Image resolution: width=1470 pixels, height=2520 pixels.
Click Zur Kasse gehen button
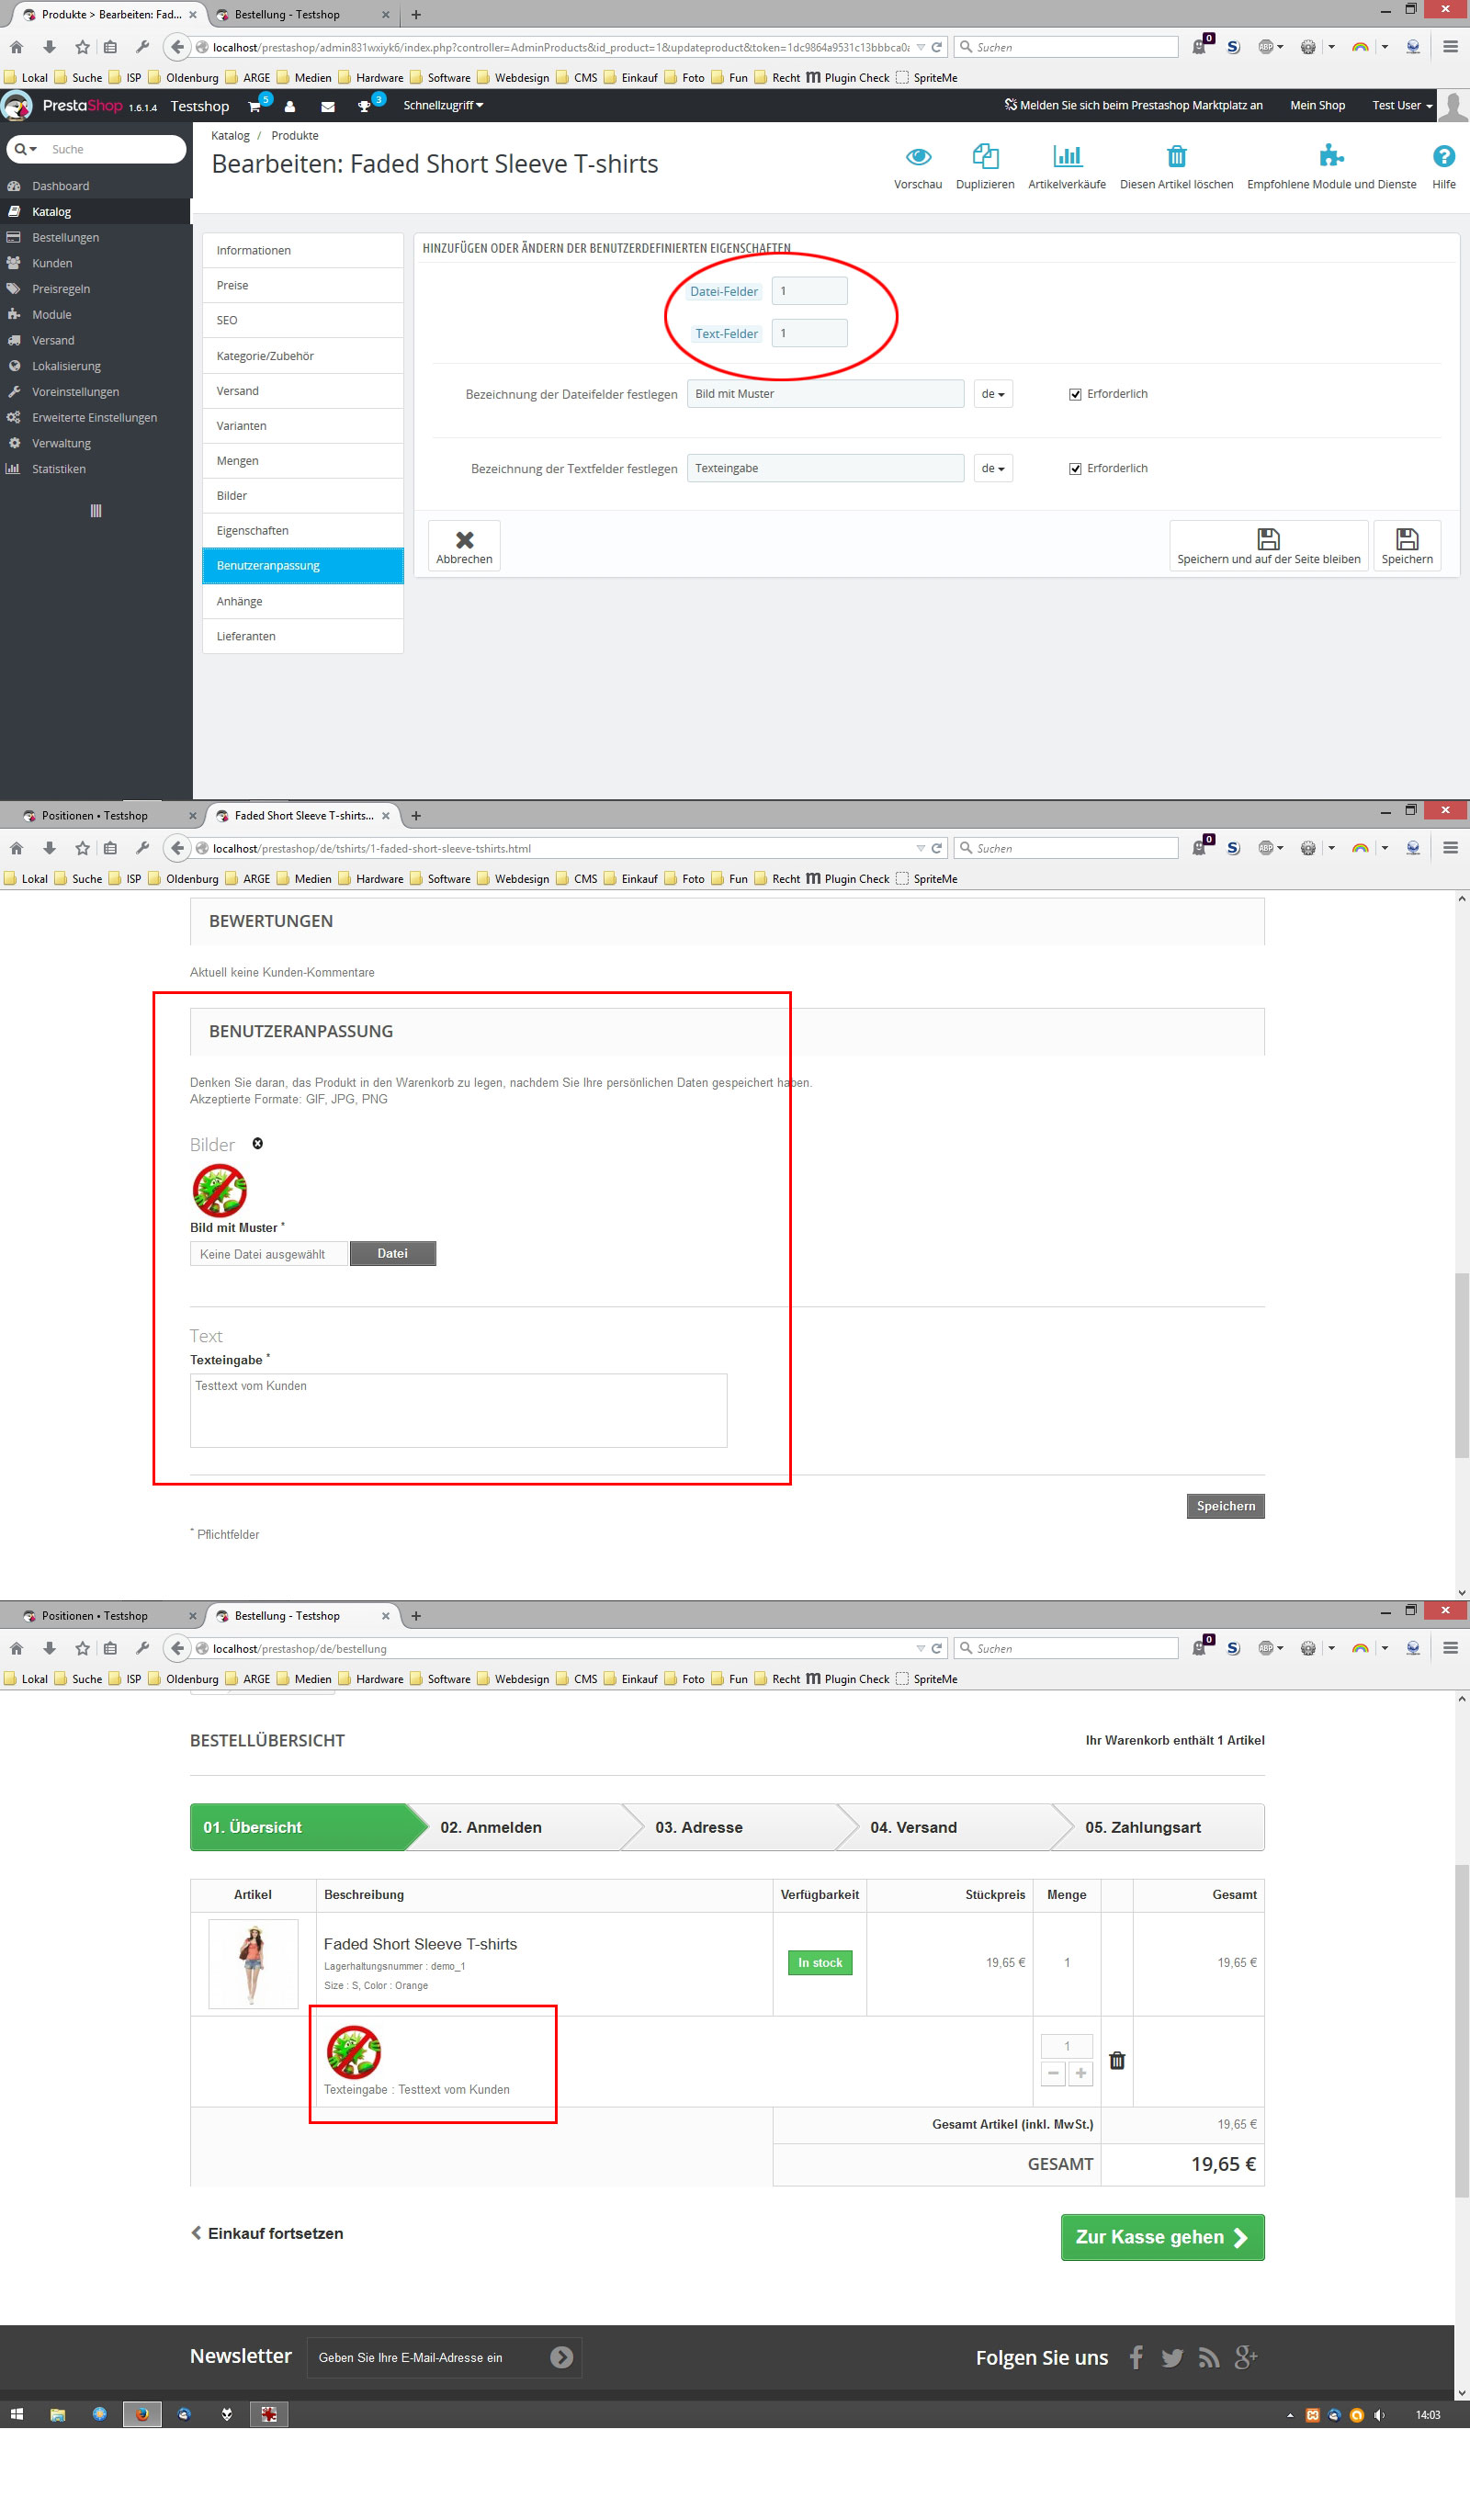pyautogui.click(x=1162, y=2237)
